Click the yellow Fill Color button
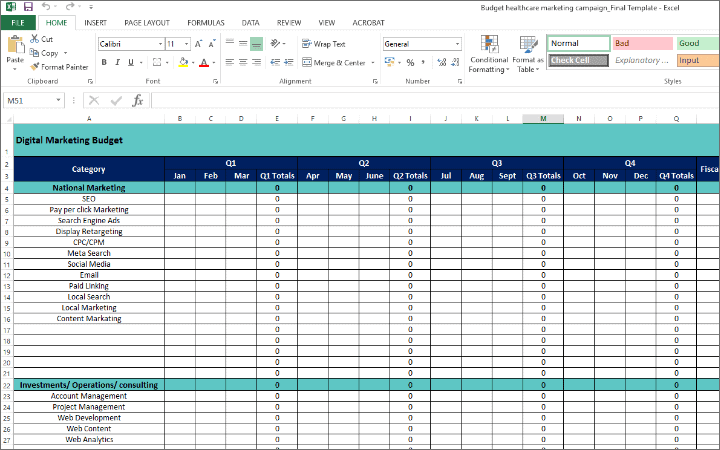The height and width of the screenshot is (450, 720). (x=182, y=62)
